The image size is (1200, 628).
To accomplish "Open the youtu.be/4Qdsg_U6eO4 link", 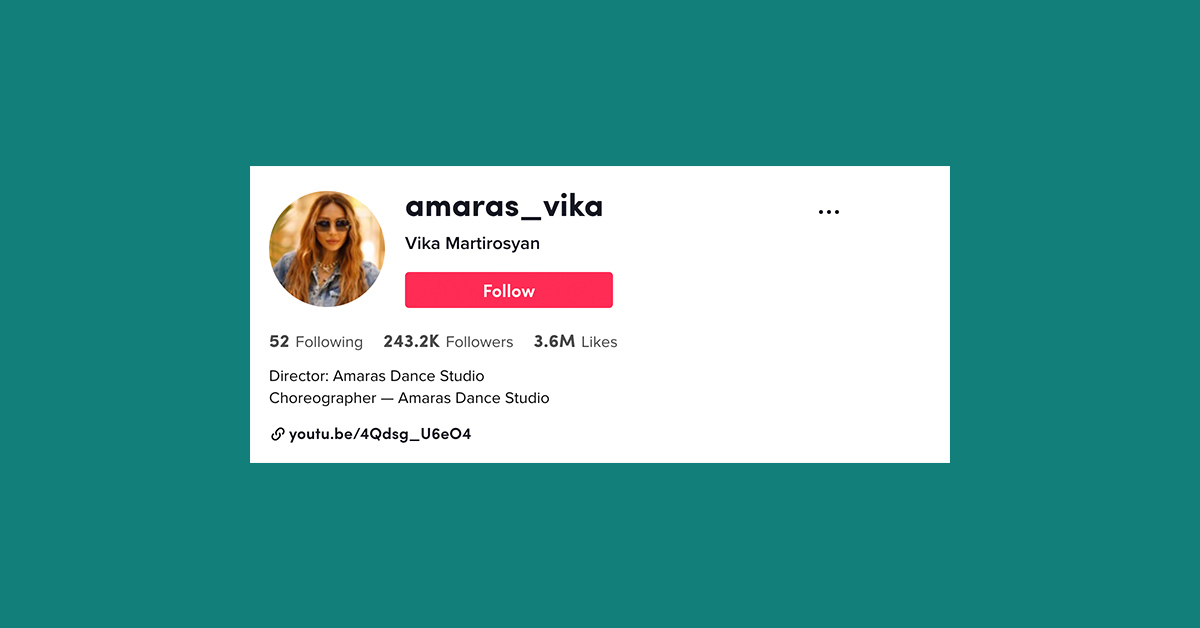I will (x=380, y=435).
